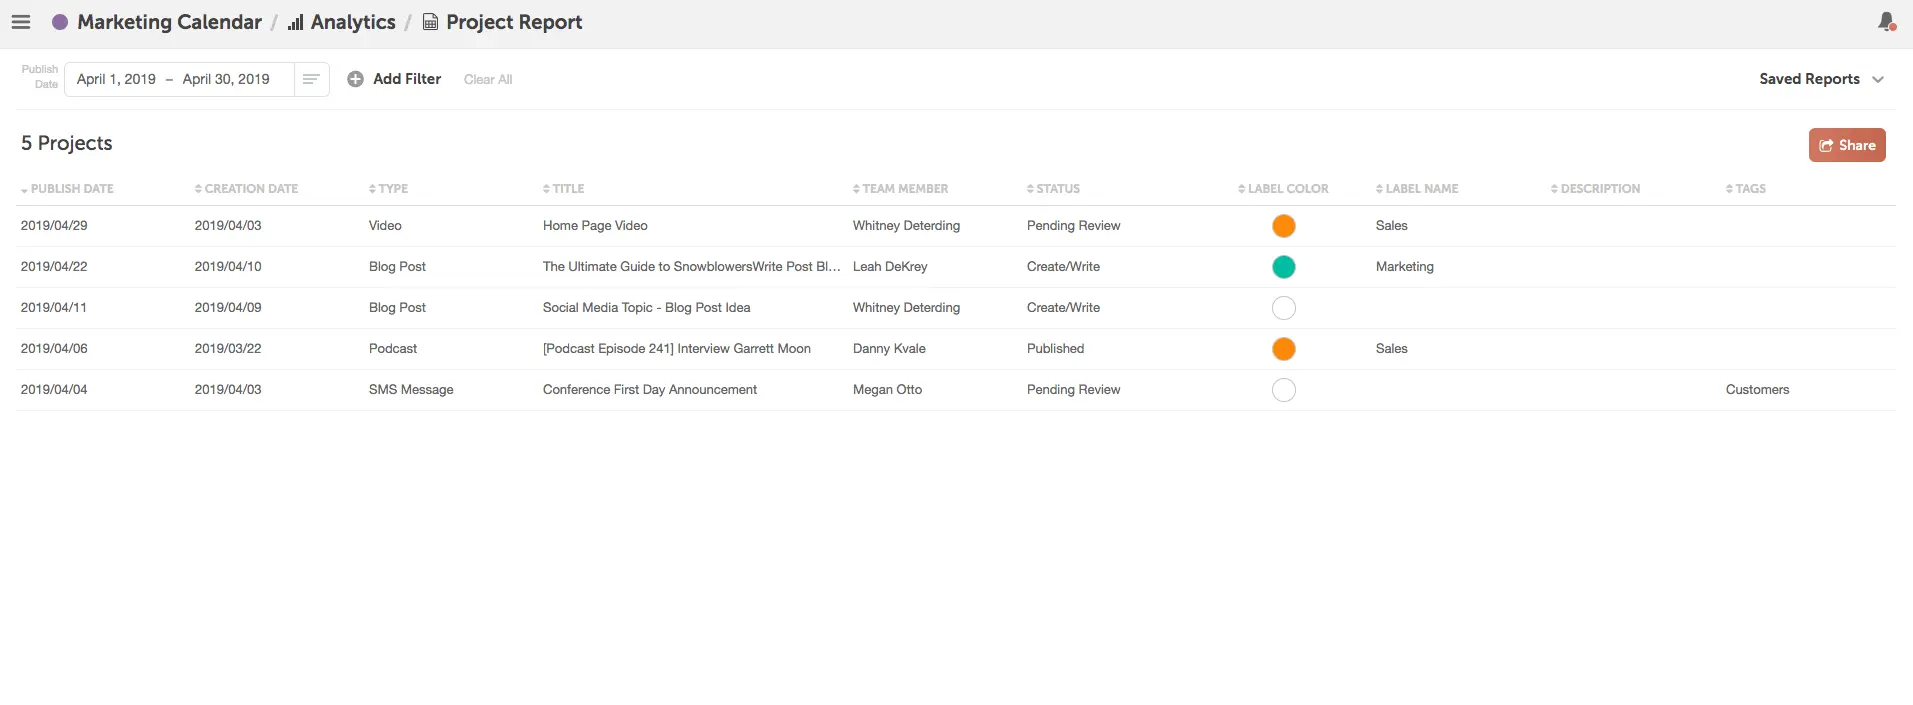Image resolution: width=1913 pixels, height=705 pixels.
Task: Click the Published status cell
Action: pyautogui.click(x=1055, y=349)
